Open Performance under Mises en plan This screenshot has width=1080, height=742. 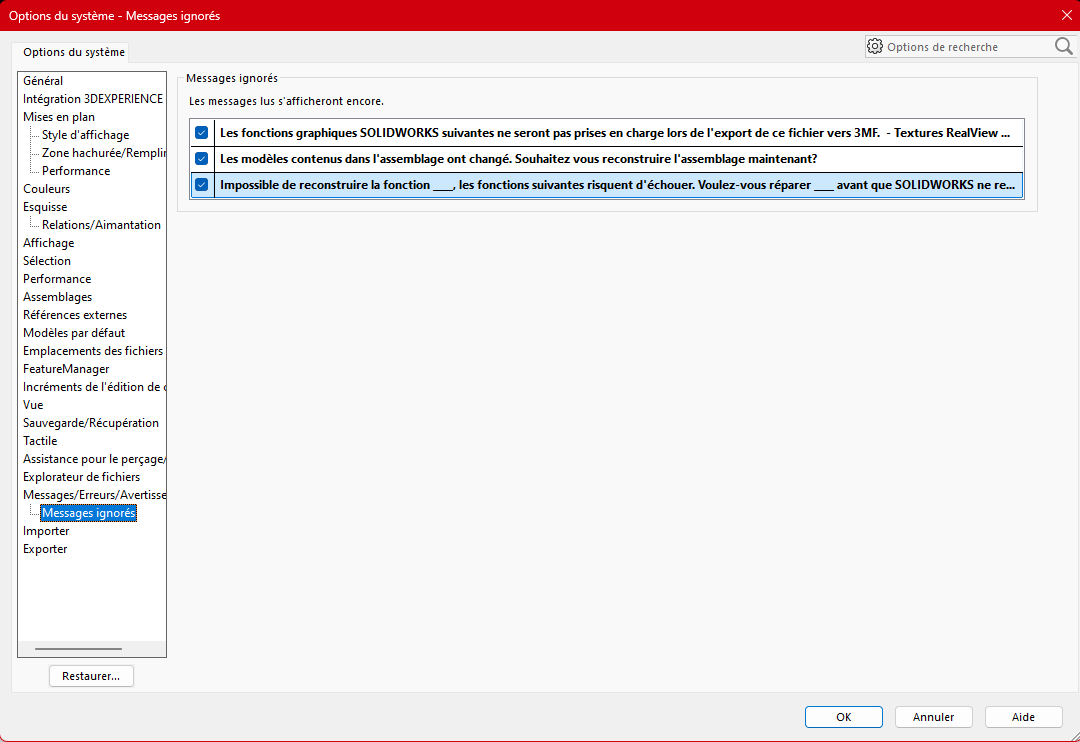click(x=76, y=171)
